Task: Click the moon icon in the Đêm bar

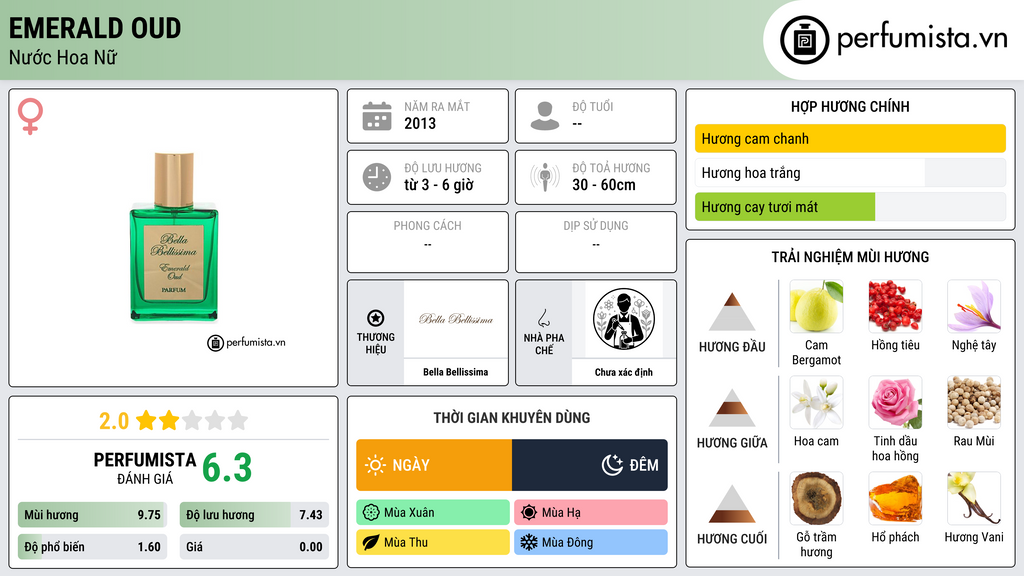Action: tap(612, 465)
